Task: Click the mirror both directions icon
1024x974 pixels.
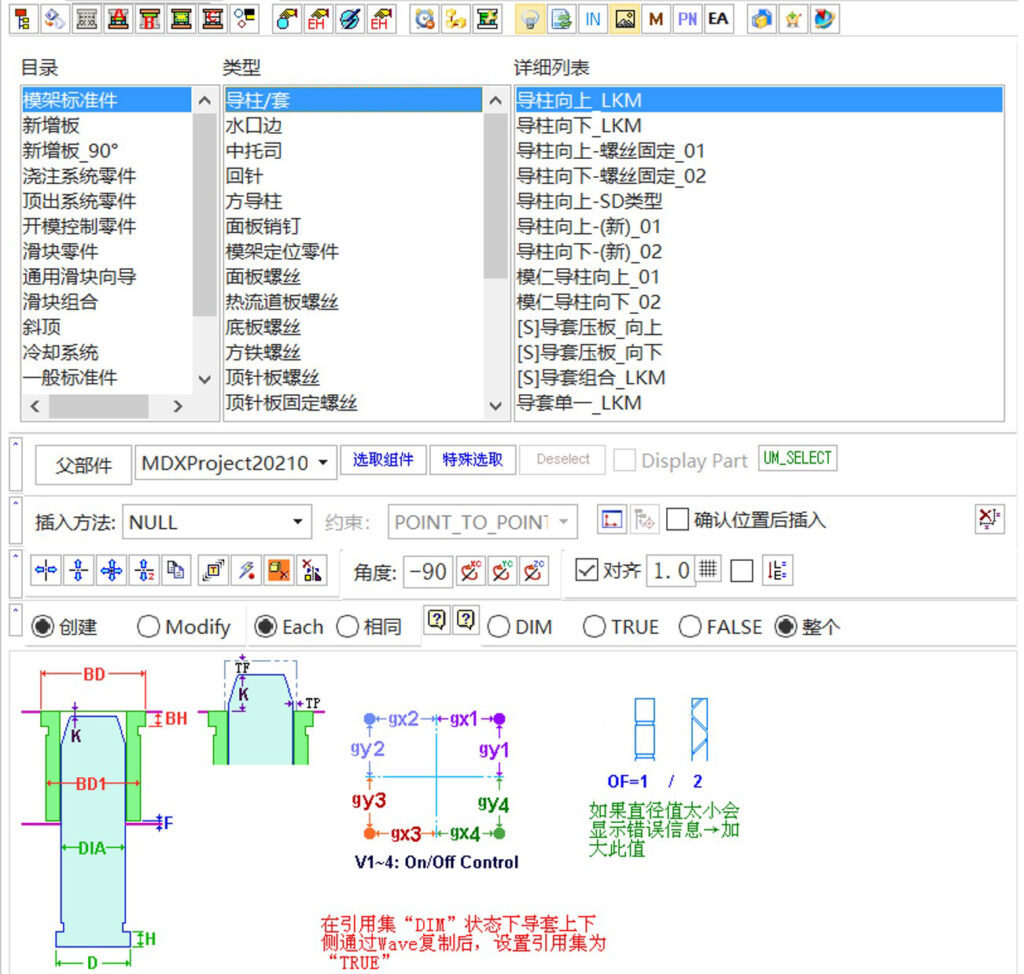Action: 111,571
